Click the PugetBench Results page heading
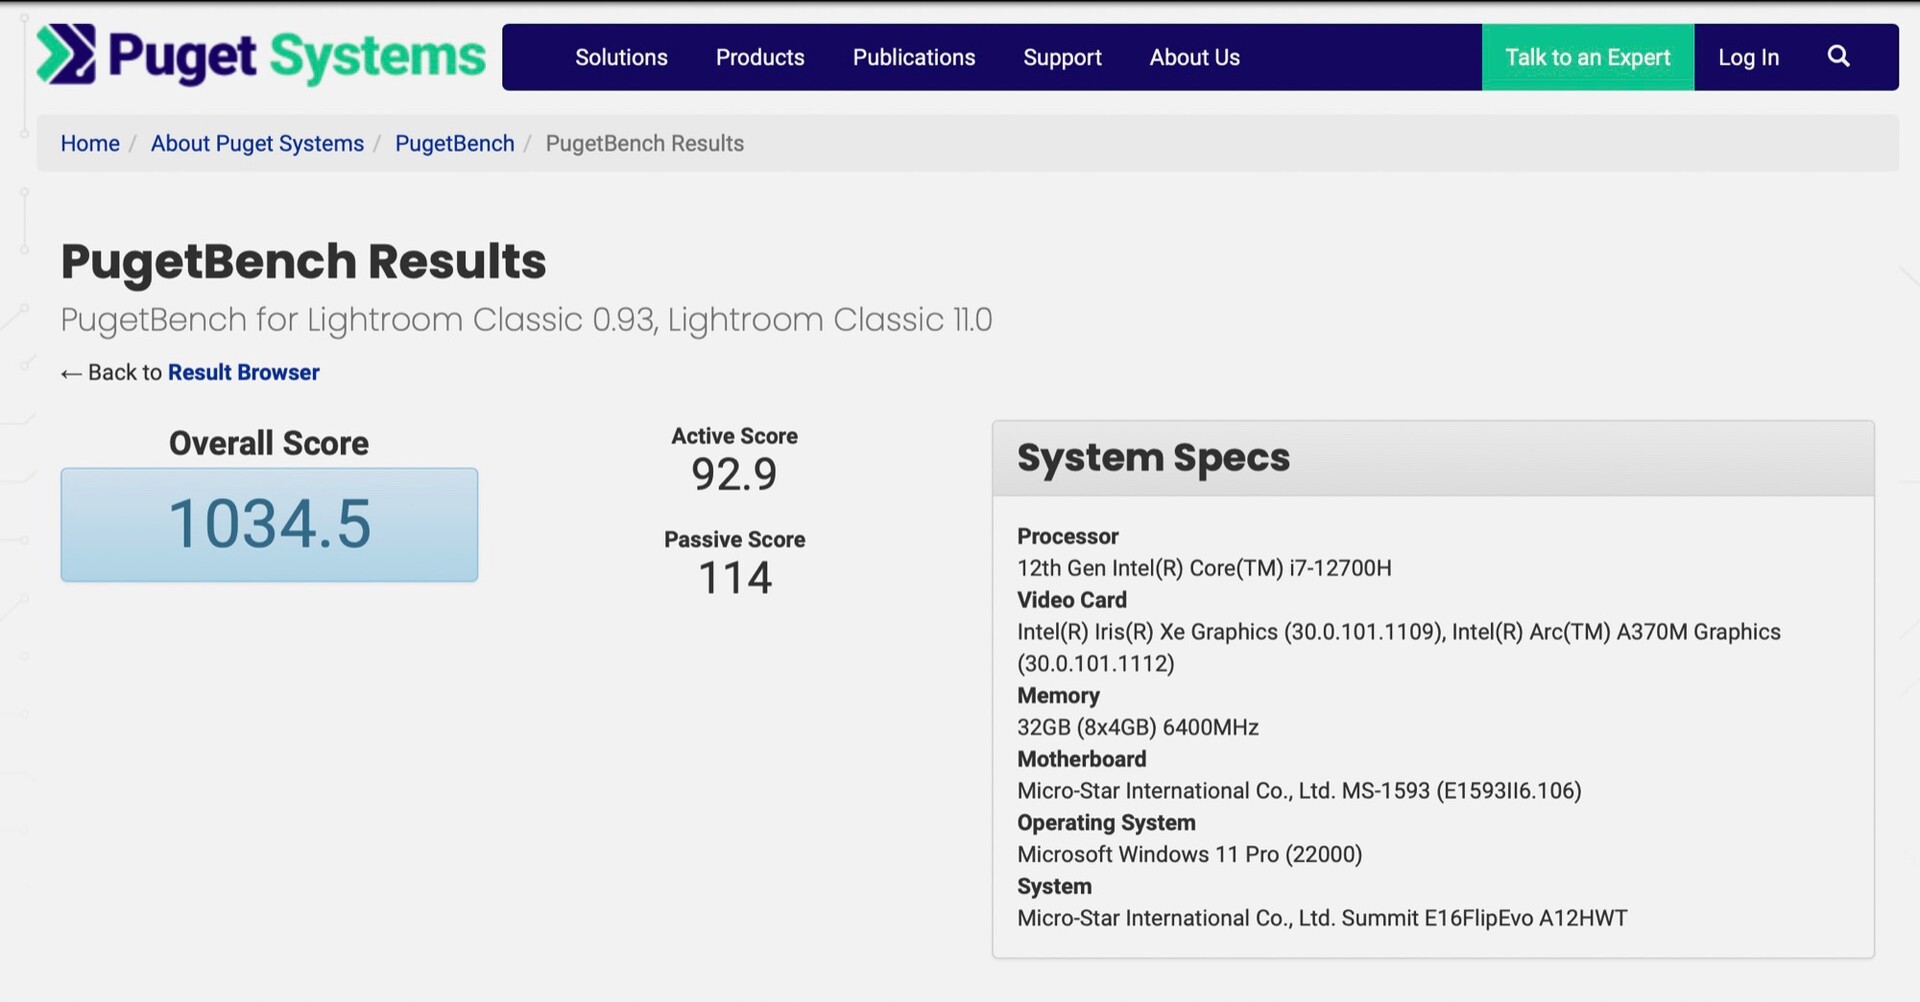The height and width of the screenshot is (1002, 1920). click(x=304, y=262)
